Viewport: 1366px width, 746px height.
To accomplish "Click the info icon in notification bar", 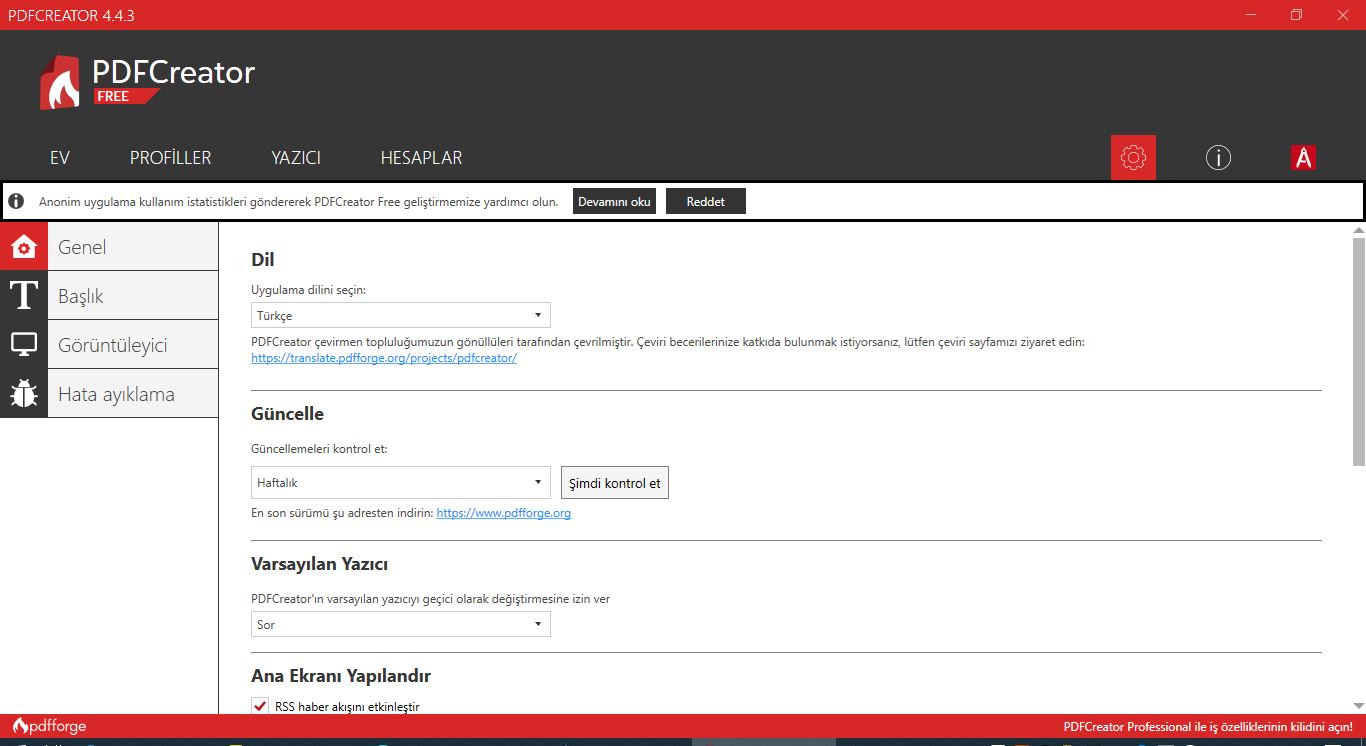I will pos(16,201).
